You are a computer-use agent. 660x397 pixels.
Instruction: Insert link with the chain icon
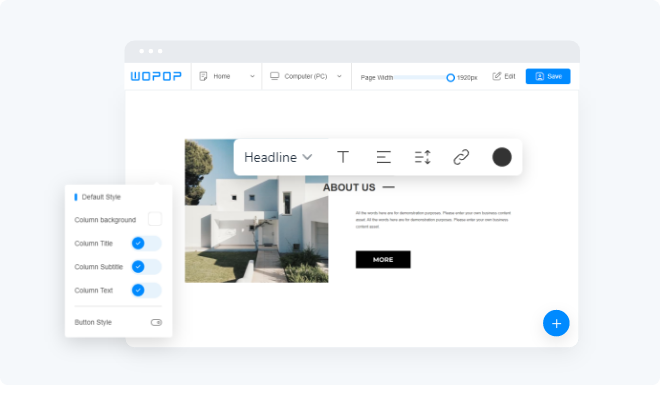point(461,157)
